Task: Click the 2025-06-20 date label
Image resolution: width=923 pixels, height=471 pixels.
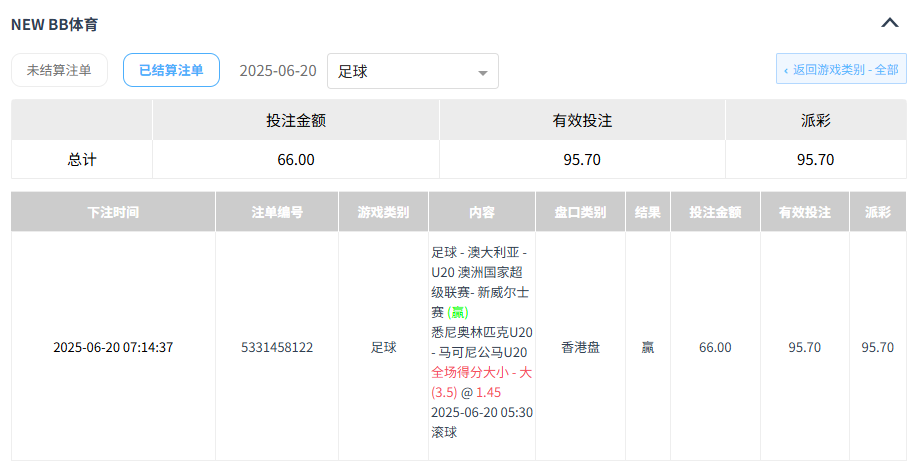Action: coord(278,71)
